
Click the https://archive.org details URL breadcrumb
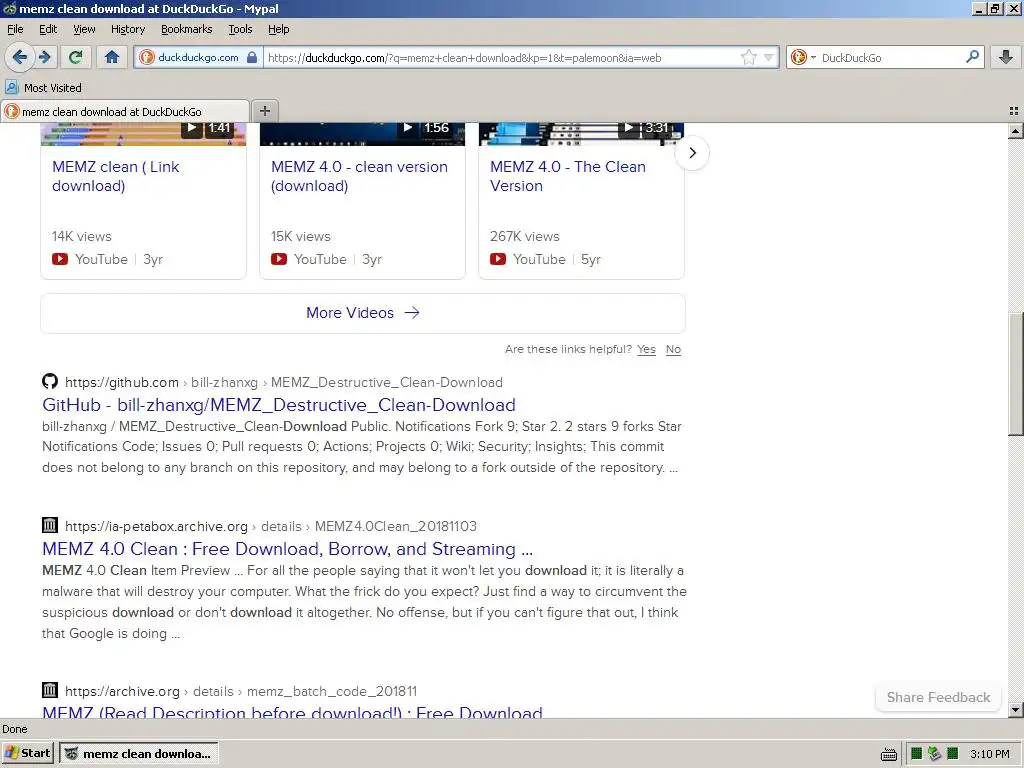pos(240,691)
